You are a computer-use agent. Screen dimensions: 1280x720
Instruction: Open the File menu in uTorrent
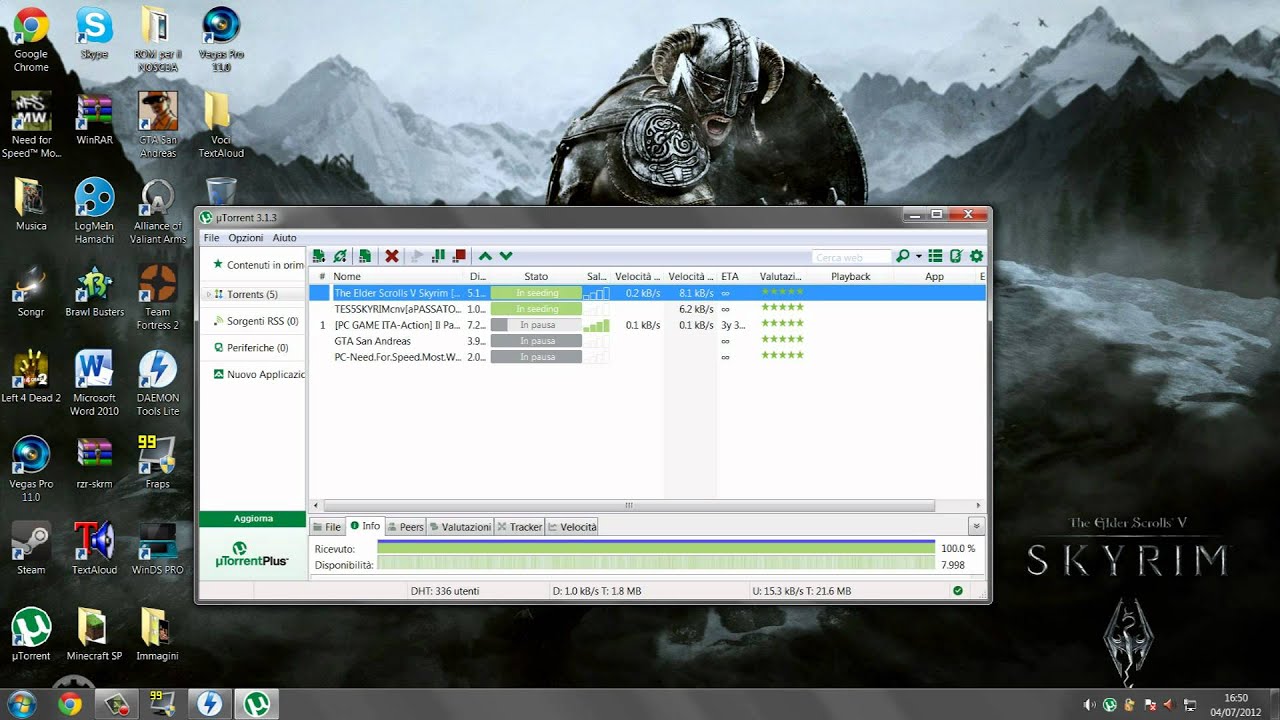pos(211,238)
